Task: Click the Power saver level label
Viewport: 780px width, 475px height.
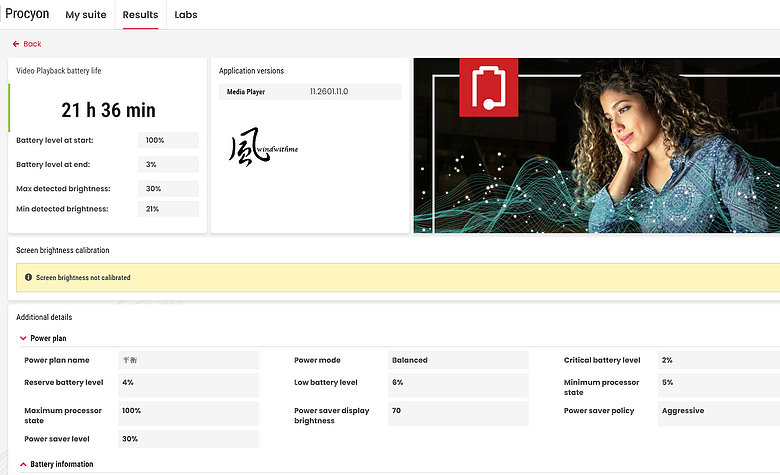Action: point(57,439)
